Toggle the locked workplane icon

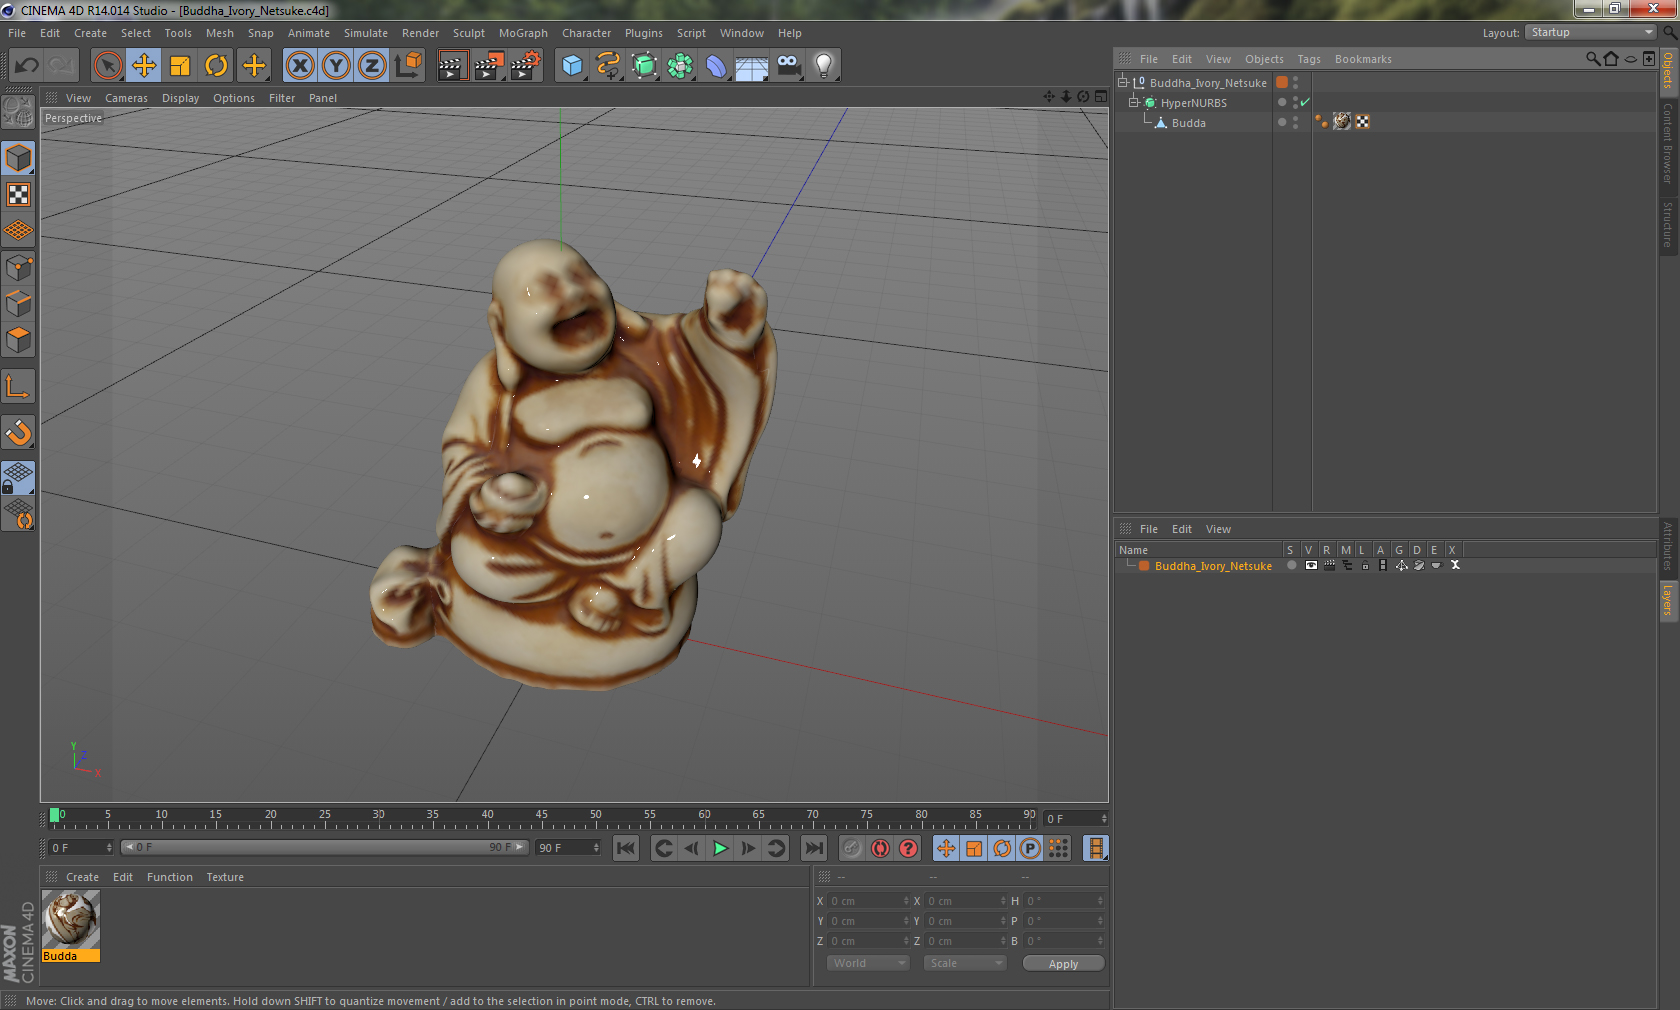tap(19, 477)
